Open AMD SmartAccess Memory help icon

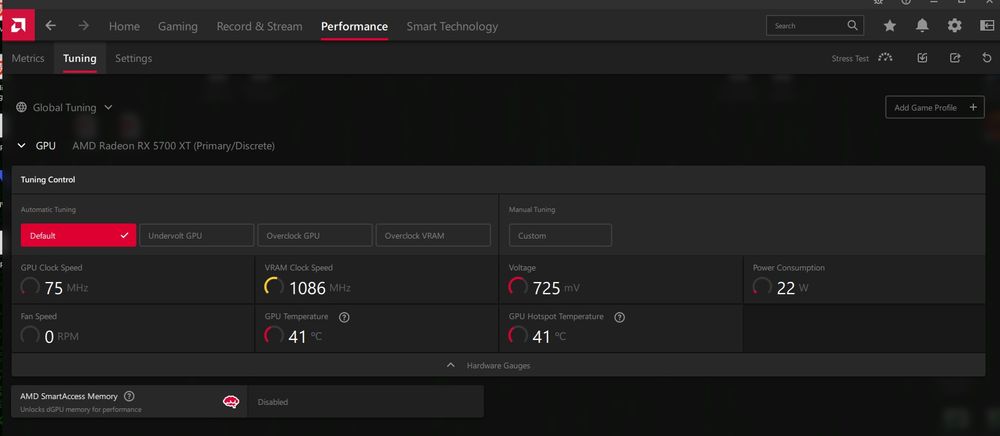(129, 396)
